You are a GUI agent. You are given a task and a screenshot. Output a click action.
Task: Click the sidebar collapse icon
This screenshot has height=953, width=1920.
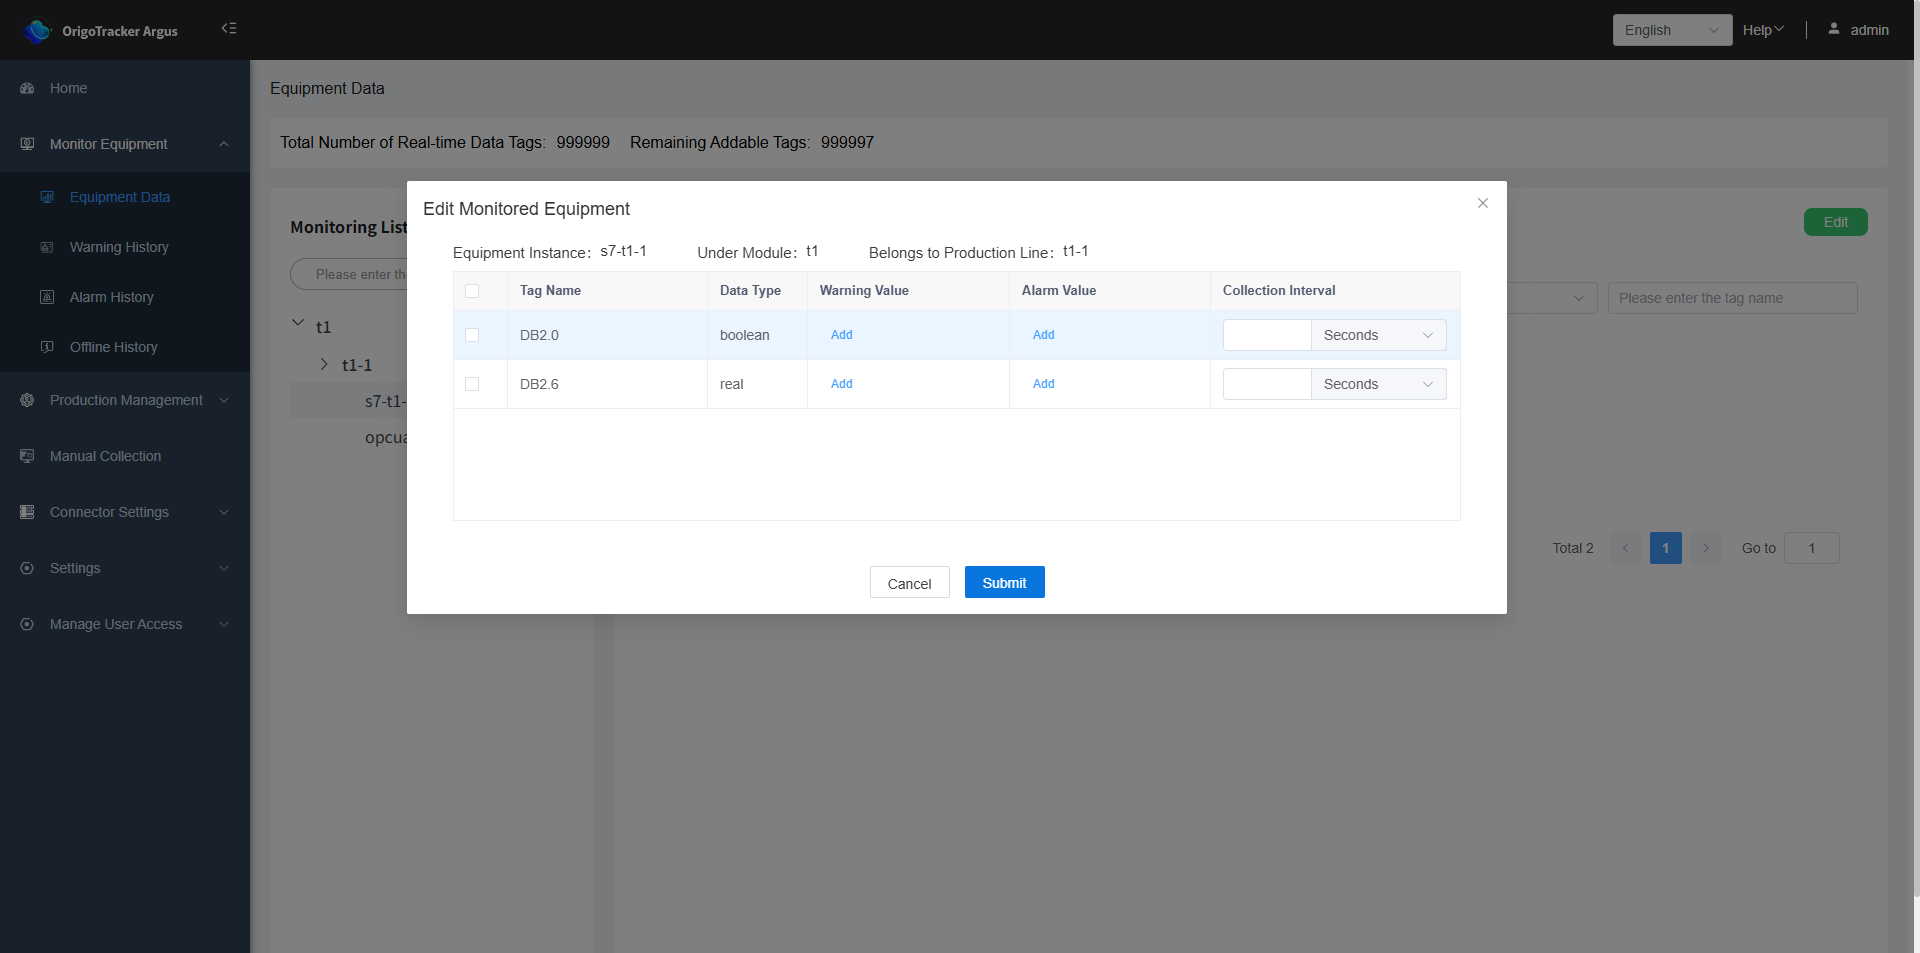click(229, 28)
